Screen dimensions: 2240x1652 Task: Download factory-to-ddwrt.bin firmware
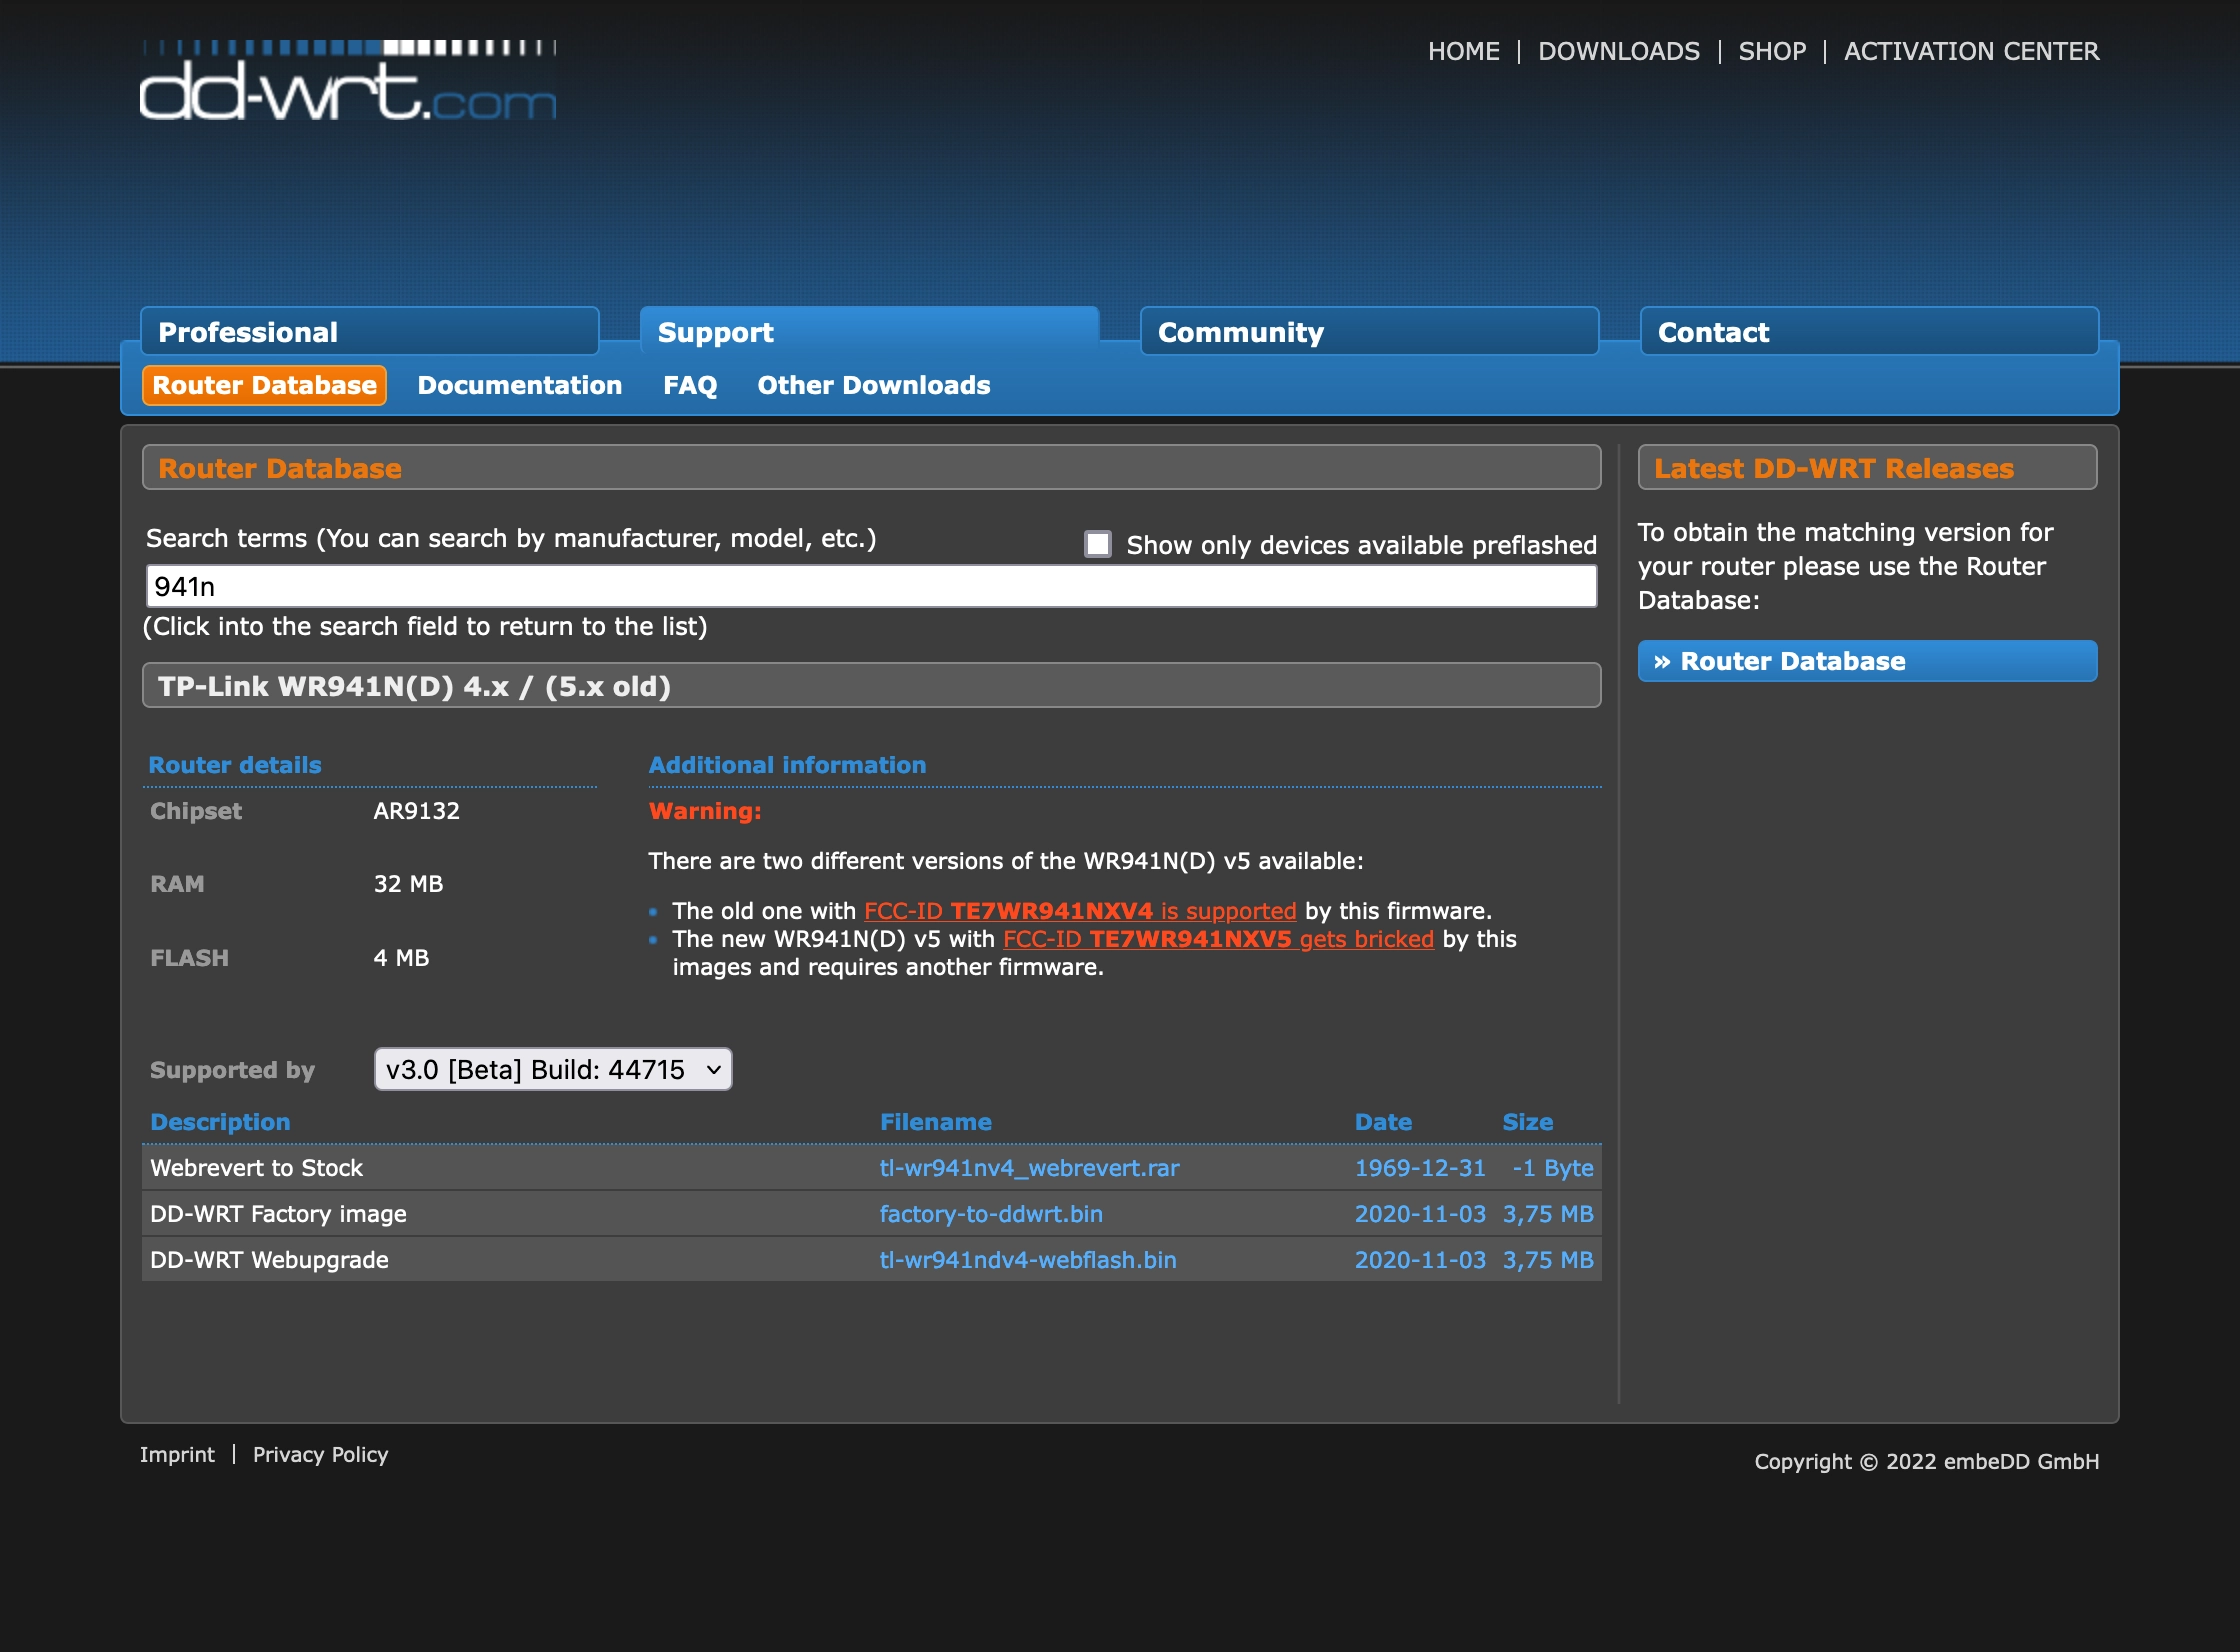pyautogui.click(x=990, y=1214)
